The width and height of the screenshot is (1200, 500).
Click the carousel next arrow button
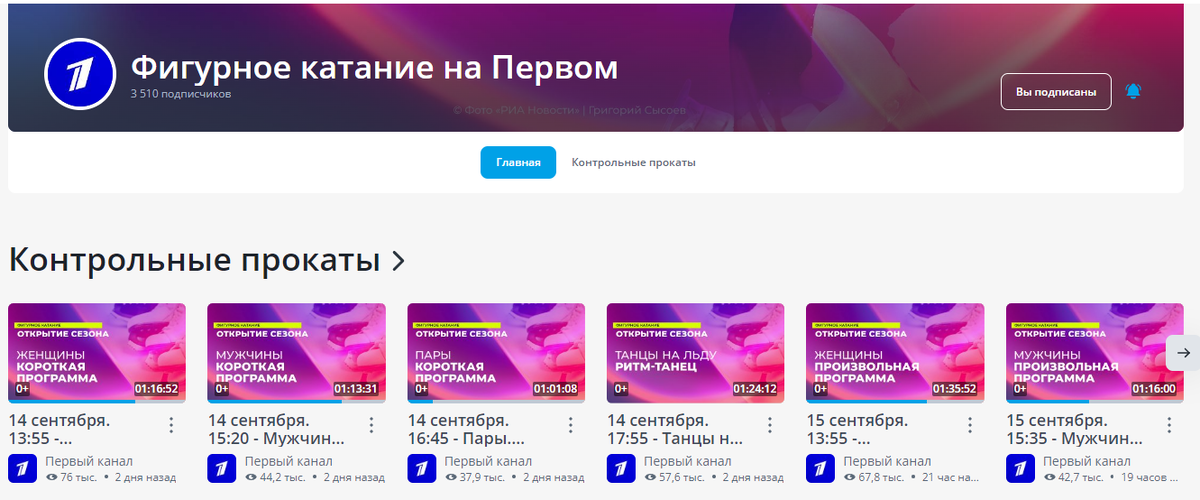point(1183,352)
